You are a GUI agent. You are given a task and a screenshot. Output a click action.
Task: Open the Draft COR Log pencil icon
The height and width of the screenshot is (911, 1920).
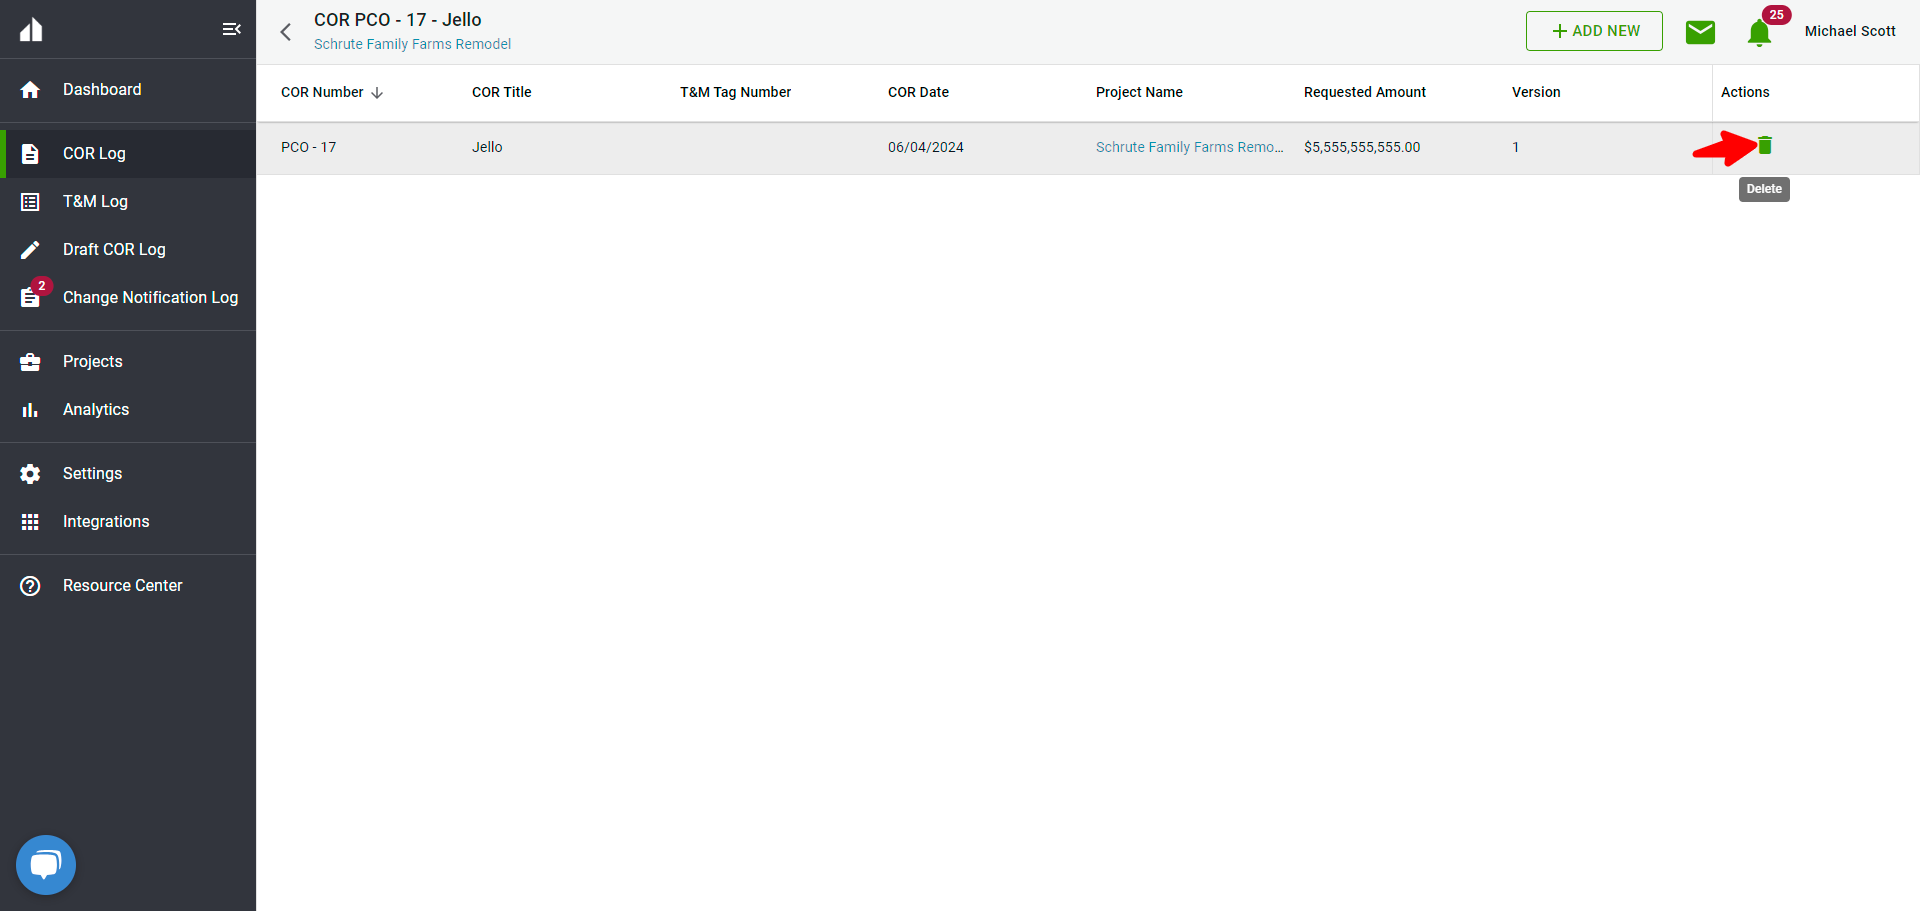pyautogui.click(x=31, y=249)
